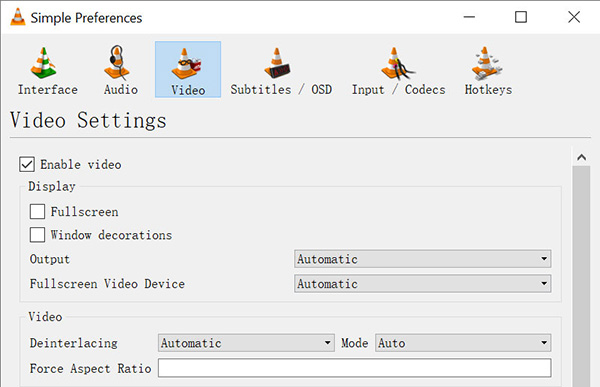600x387 pixels.
Task: Click the Subtitles / OSD tab label
Action: pyautogui.click(x=281, y=90)
